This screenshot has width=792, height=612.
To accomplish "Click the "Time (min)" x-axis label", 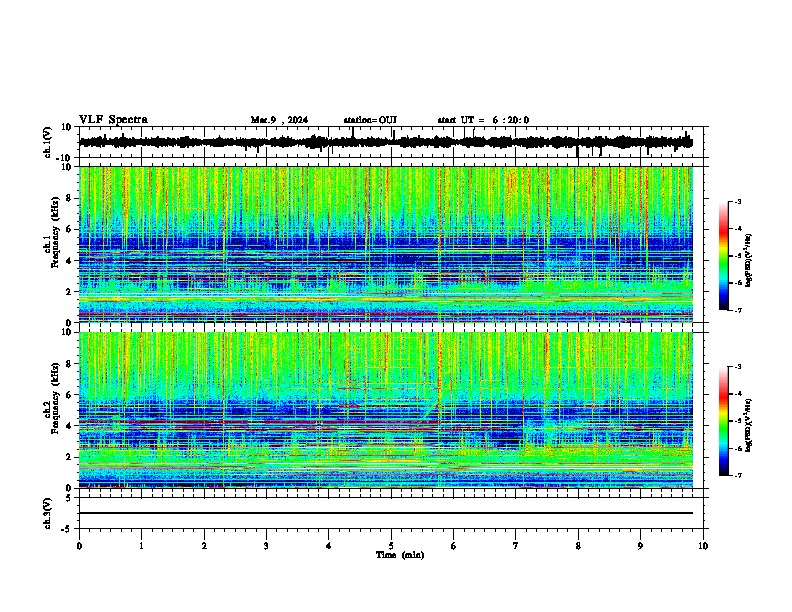I will (400, 555).
